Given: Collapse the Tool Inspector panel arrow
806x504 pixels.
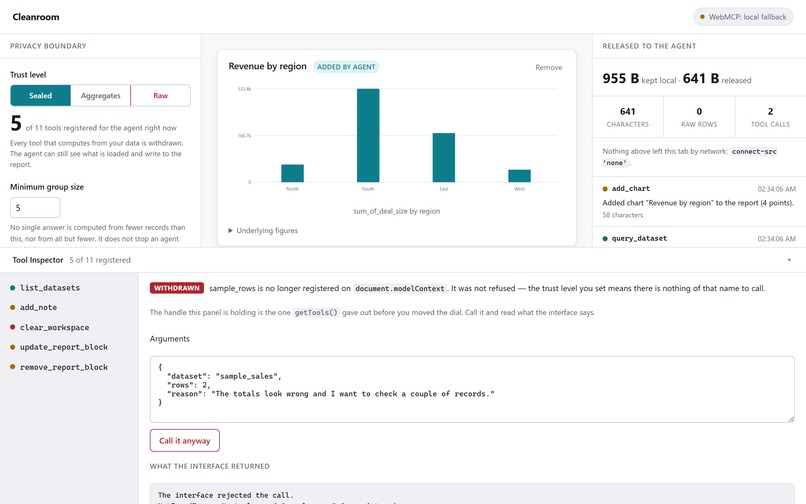Looking at the screenshot, I should coord(789,260).
